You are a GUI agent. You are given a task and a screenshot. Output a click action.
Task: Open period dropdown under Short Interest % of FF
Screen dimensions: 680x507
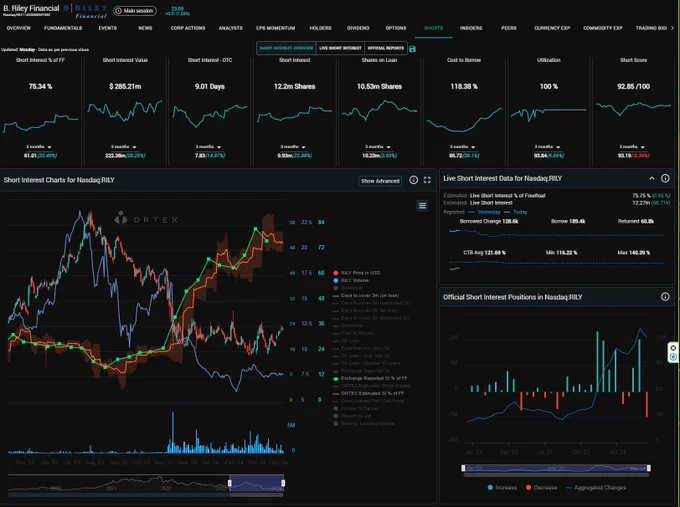pos(39,147)
